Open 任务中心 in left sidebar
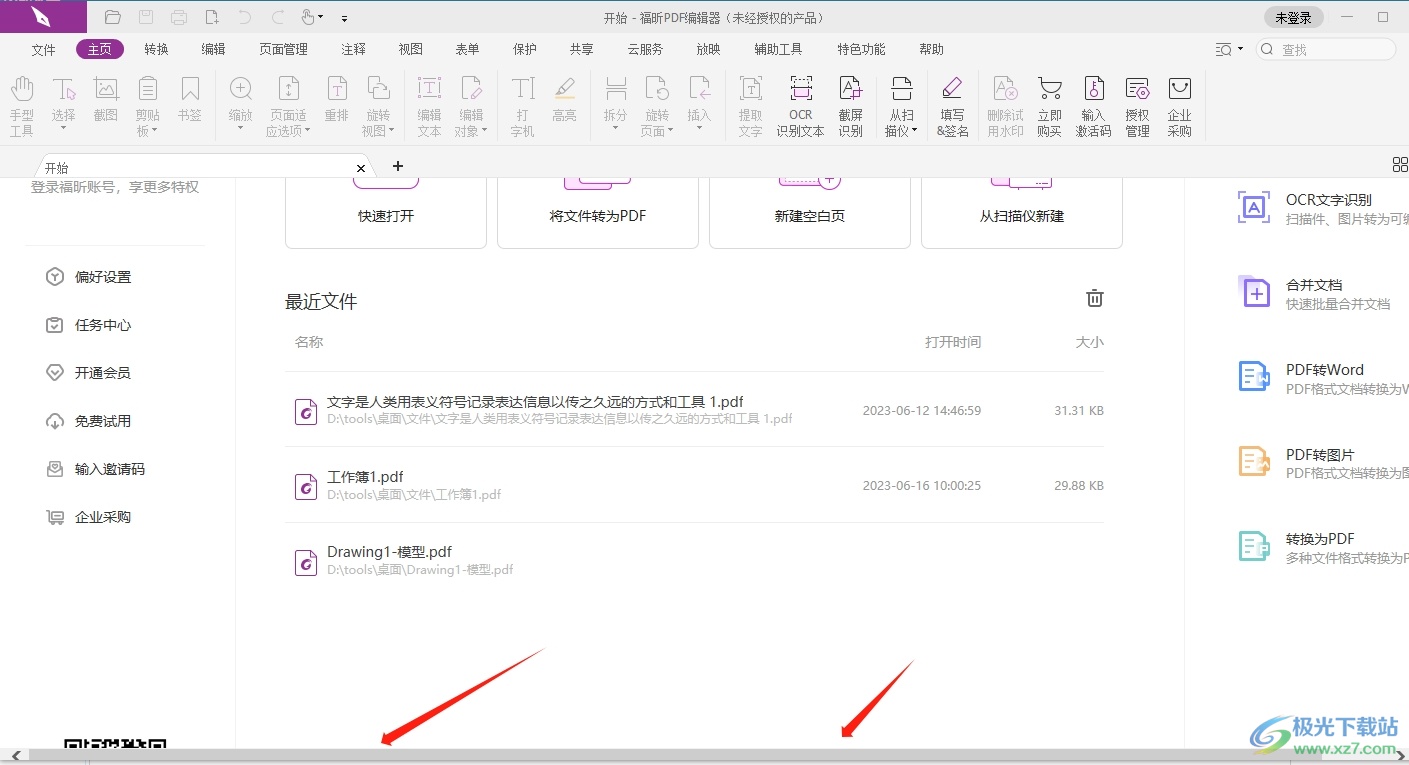 pyautogui.click(x=89, y=325)
